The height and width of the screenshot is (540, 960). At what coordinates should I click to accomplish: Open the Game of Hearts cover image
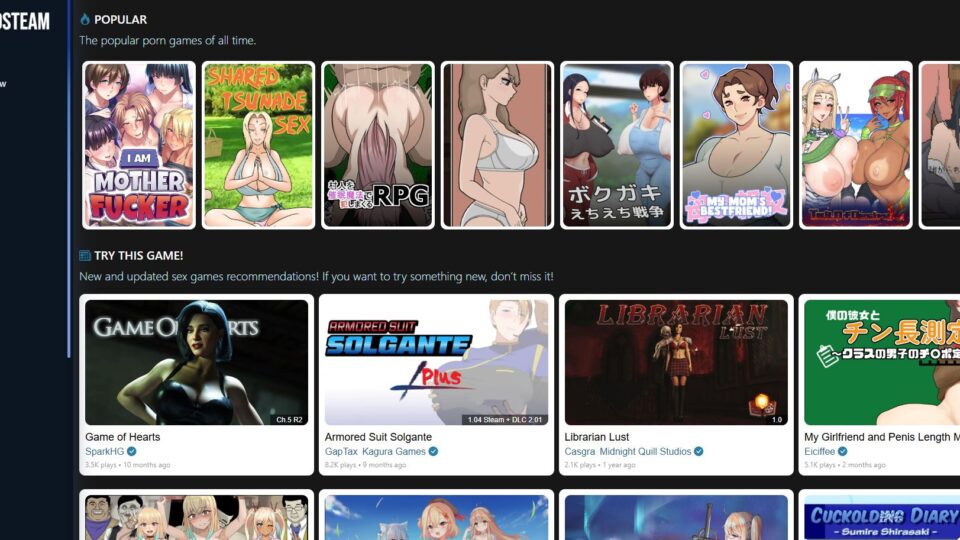pyautogui.click(x=197, y=362)
